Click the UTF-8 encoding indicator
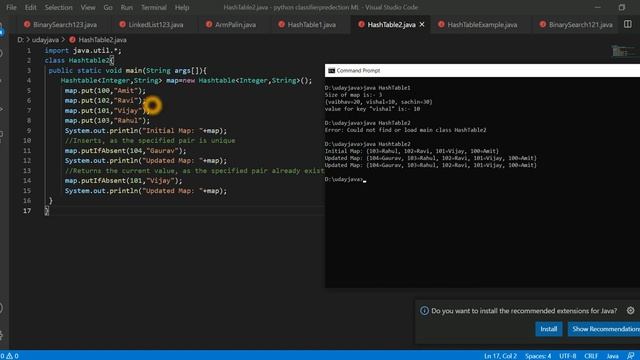The height and width of the screenshot is (360, 640). coord(568,356)
